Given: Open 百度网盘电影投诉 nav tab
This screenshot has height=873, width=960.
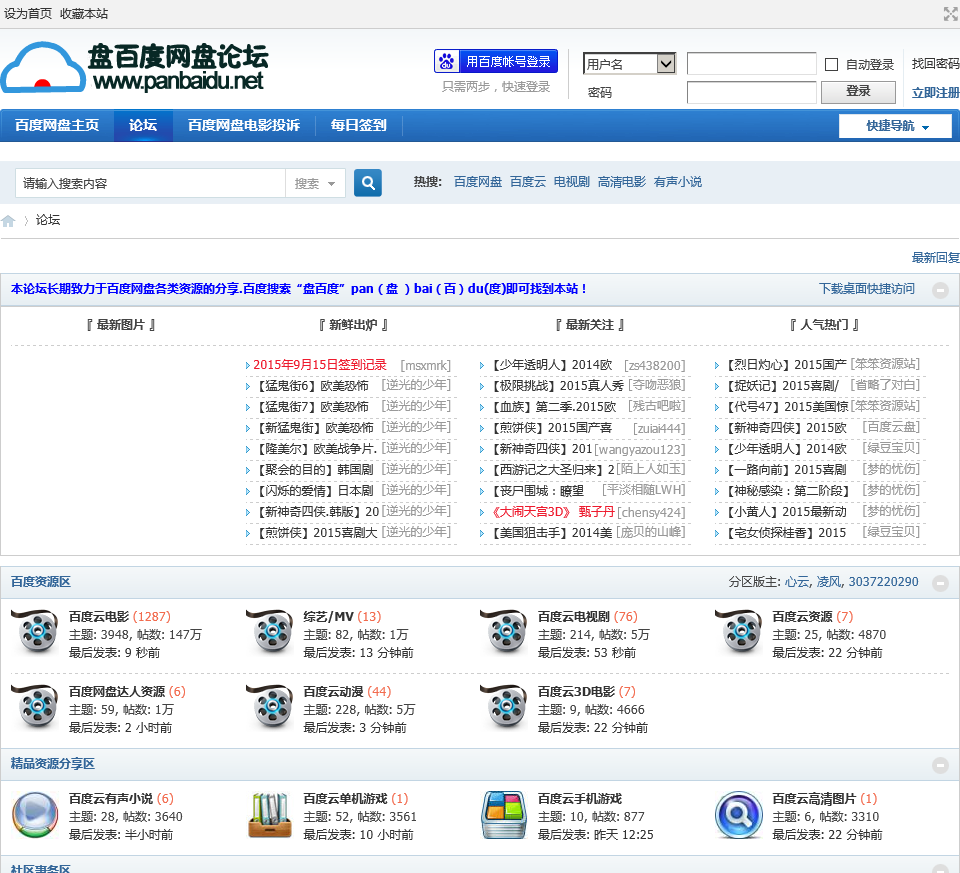Looking at the screenshot, I should (244, 126).
